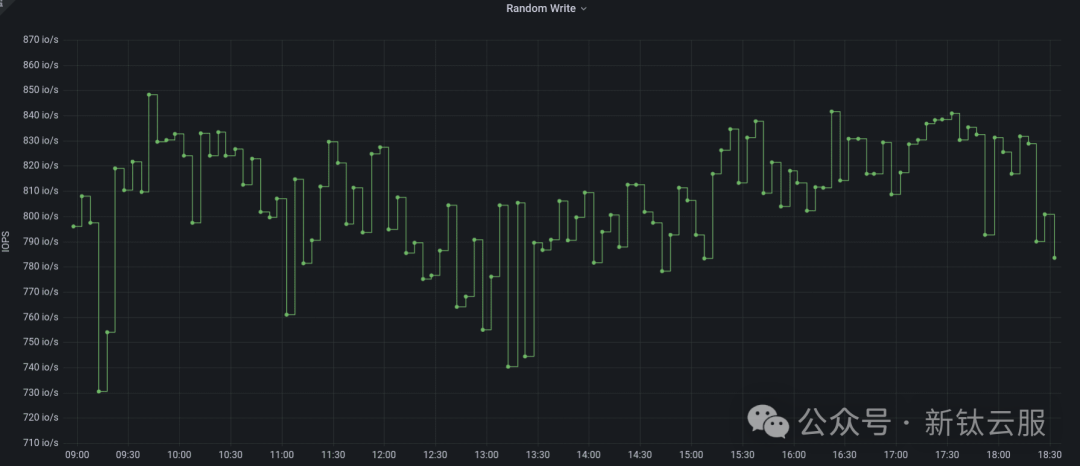Click the 13:00 time label

point(486,455)
